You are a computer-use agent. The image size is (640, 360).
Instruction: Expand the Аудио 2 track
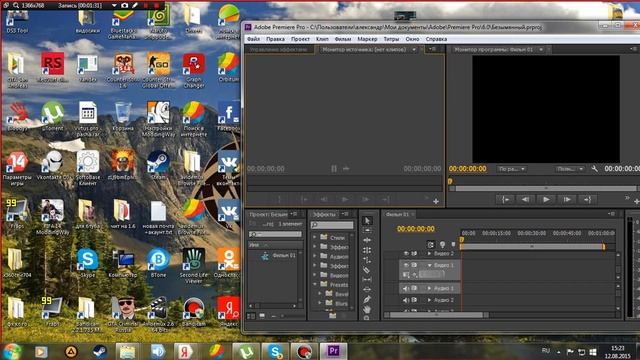click(429, 300)
